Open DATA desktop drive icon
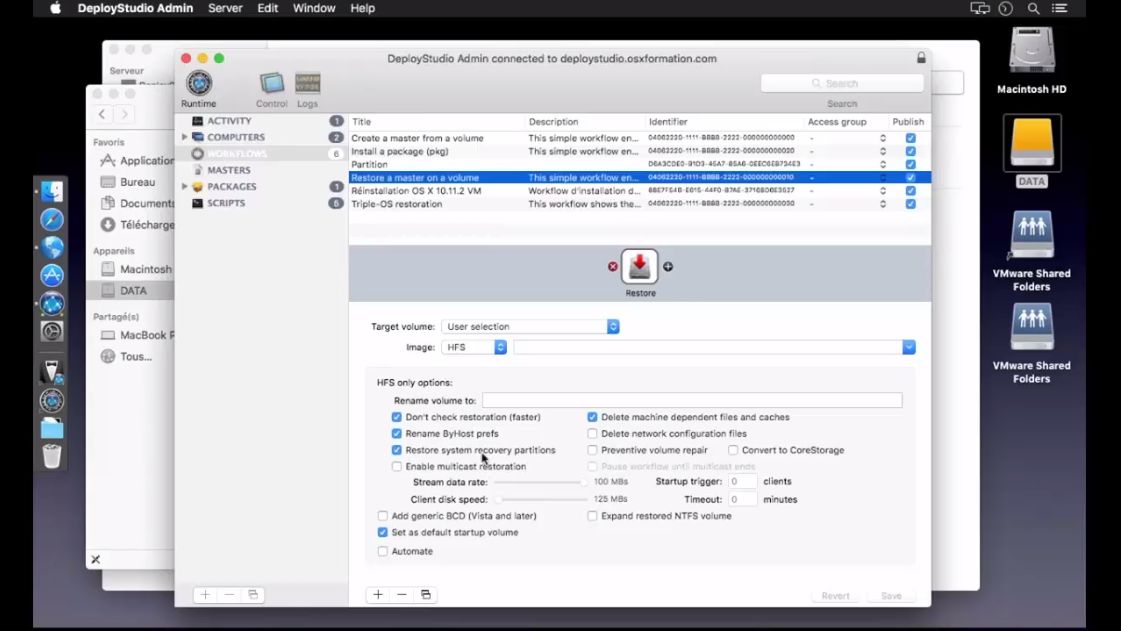This screenshot has width=1121, height=631. tap(1032, 144)
